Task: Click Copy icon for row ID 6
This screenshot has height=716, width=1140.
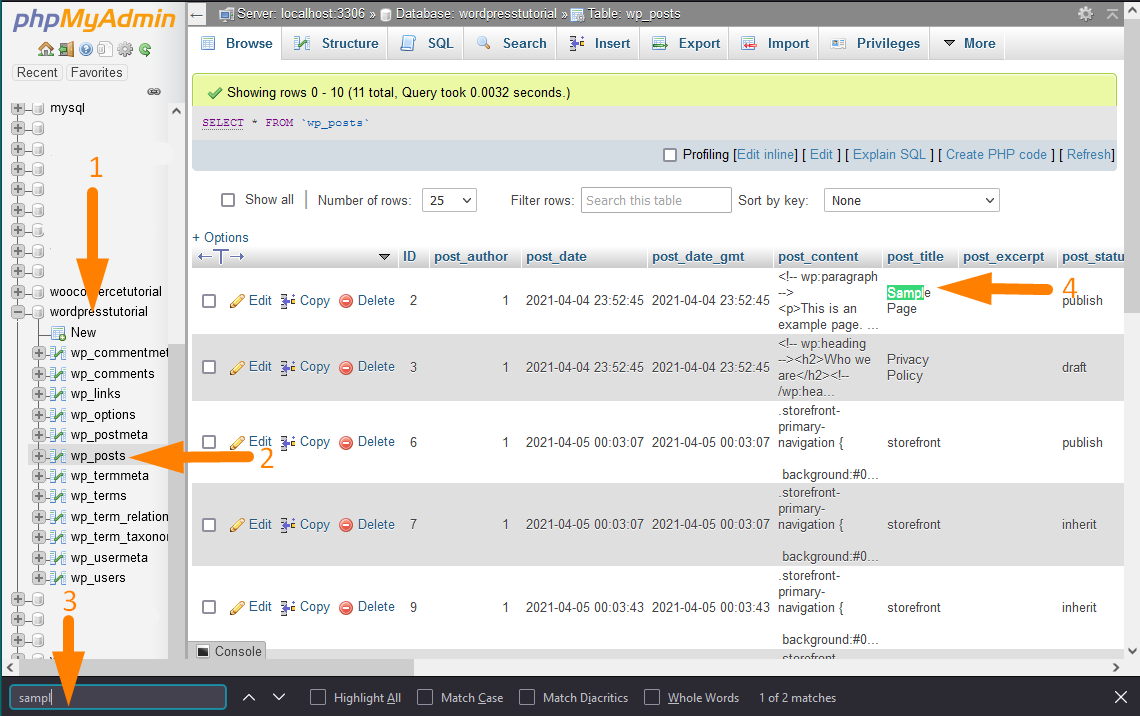Action: (x=289, y=442)
